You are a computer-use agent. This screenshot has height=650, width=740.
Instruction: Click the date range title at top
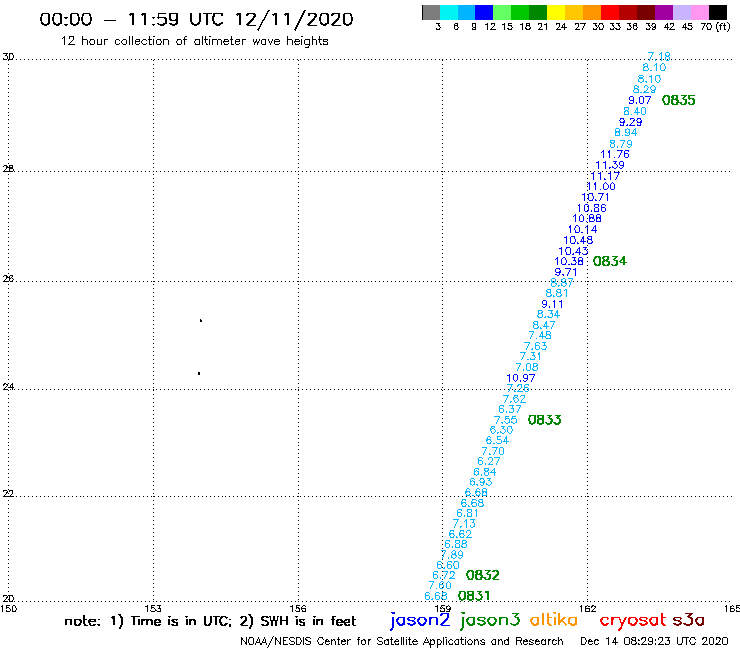196,19
